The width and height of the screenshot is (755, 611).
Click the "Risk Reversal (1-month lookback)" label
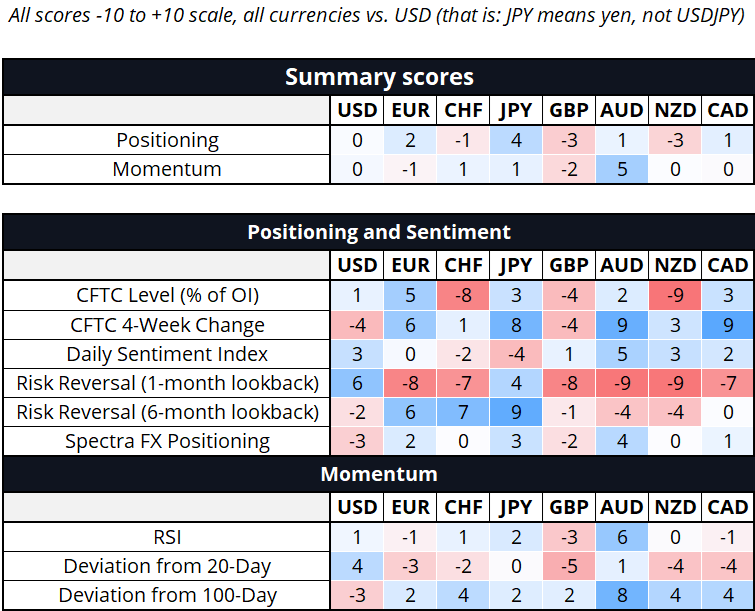click(x=167, y=383)
